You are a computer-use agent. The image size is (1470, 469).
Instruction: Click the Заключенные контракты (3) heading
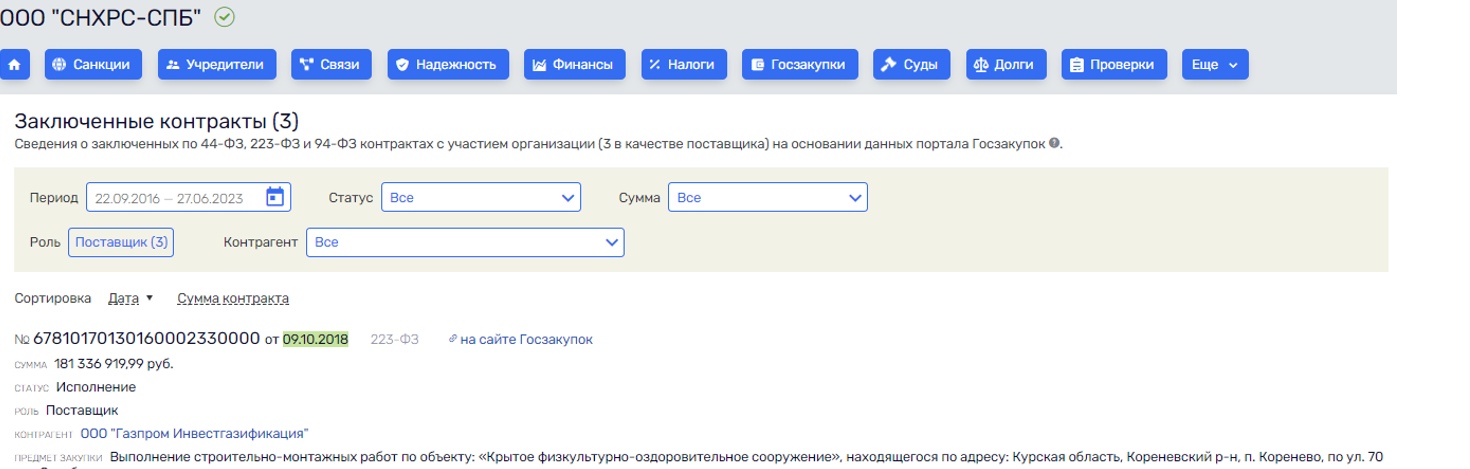pyautogui.click(x=157, y=122)
